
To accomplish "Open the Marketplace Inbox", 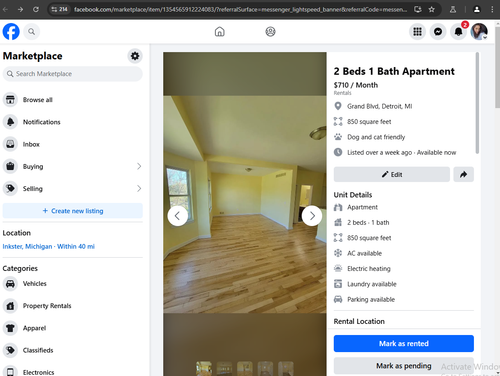I will click(73, 144).
